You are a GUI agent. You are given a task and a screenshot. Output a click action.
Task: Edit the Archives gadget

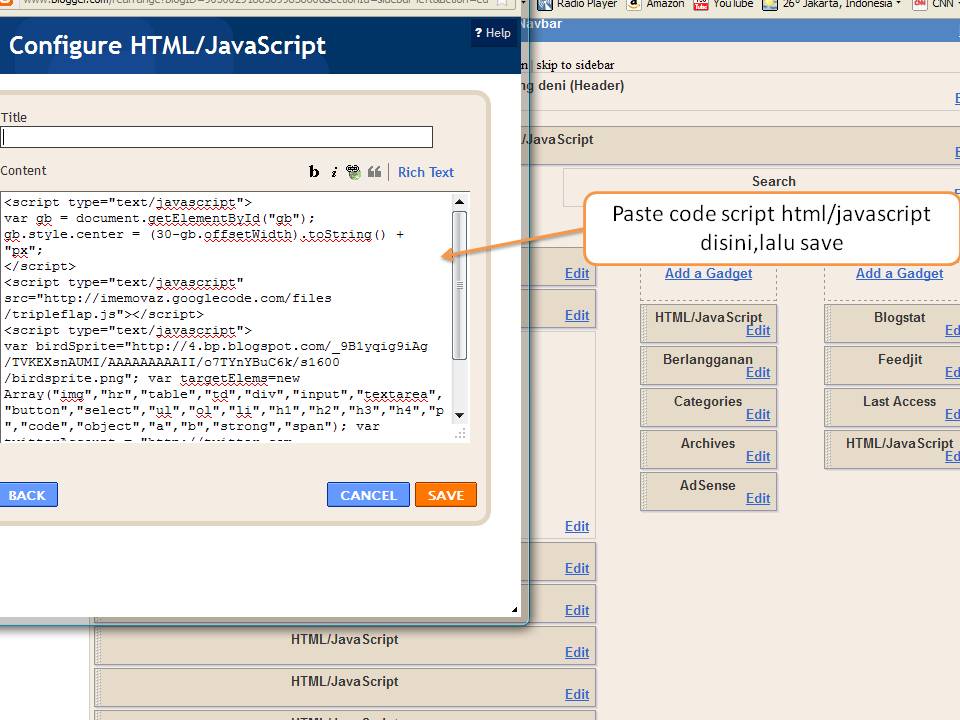[758, 456]
